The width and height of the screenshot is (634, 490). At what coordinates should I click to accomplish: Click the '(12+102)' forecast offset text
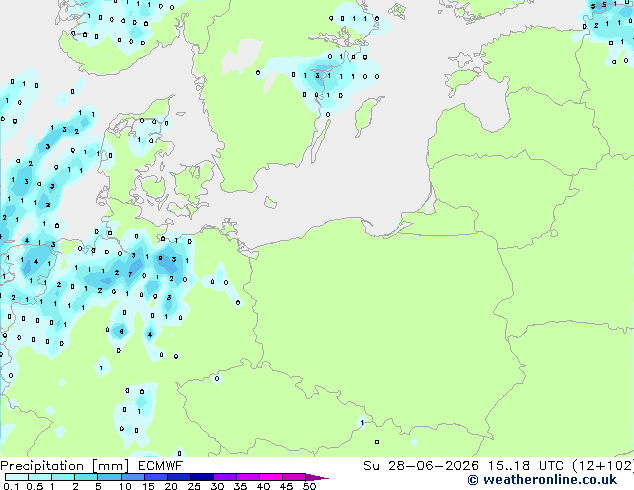[603, 466]
